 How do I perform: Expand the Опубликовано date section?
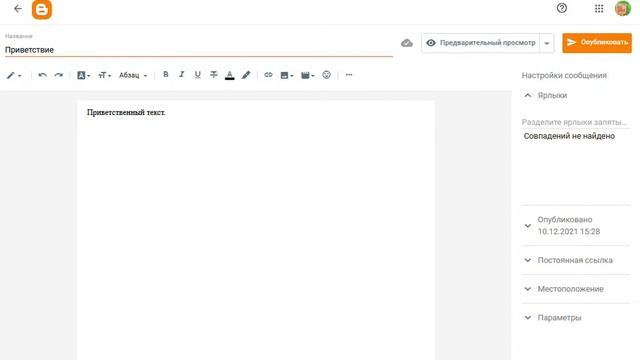(576, 226)
